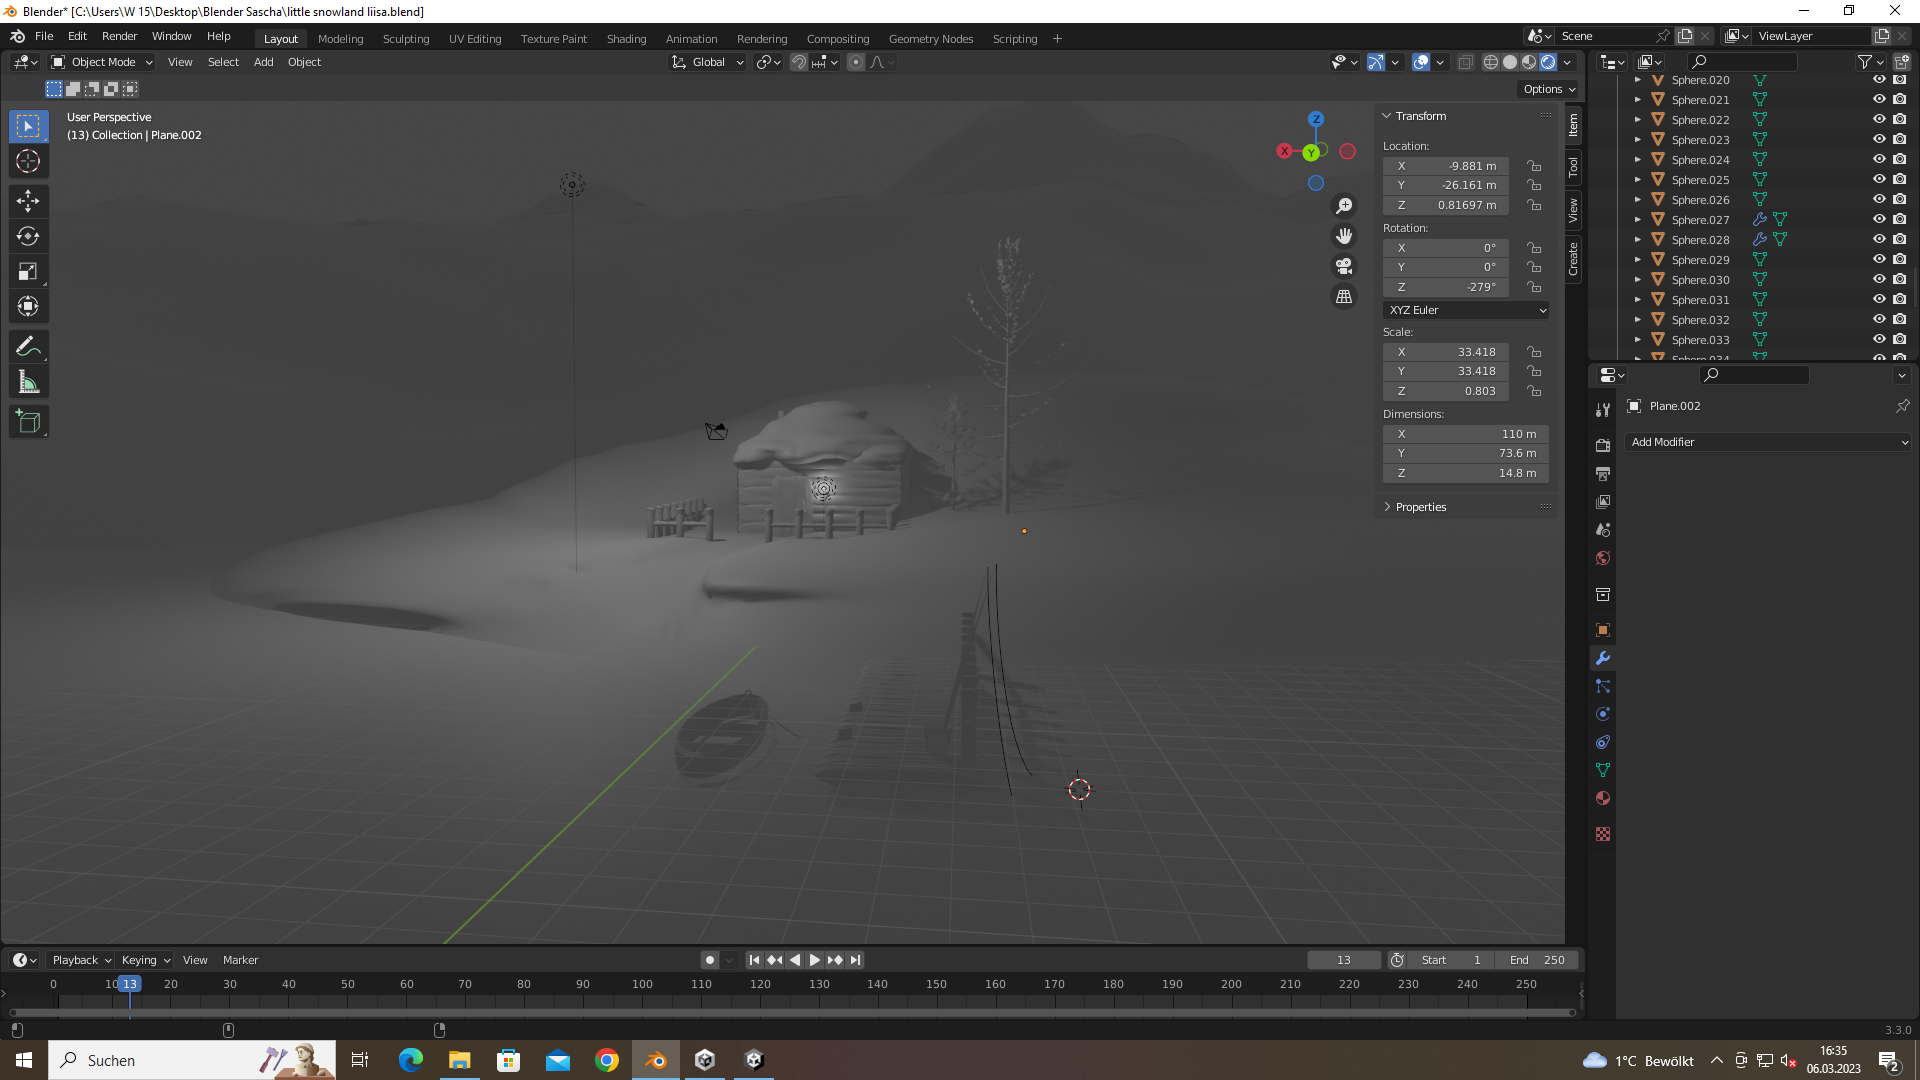1920x1080 pixels.
Task: Toggle camera view with camera icon
Action: coord(1344,266)
